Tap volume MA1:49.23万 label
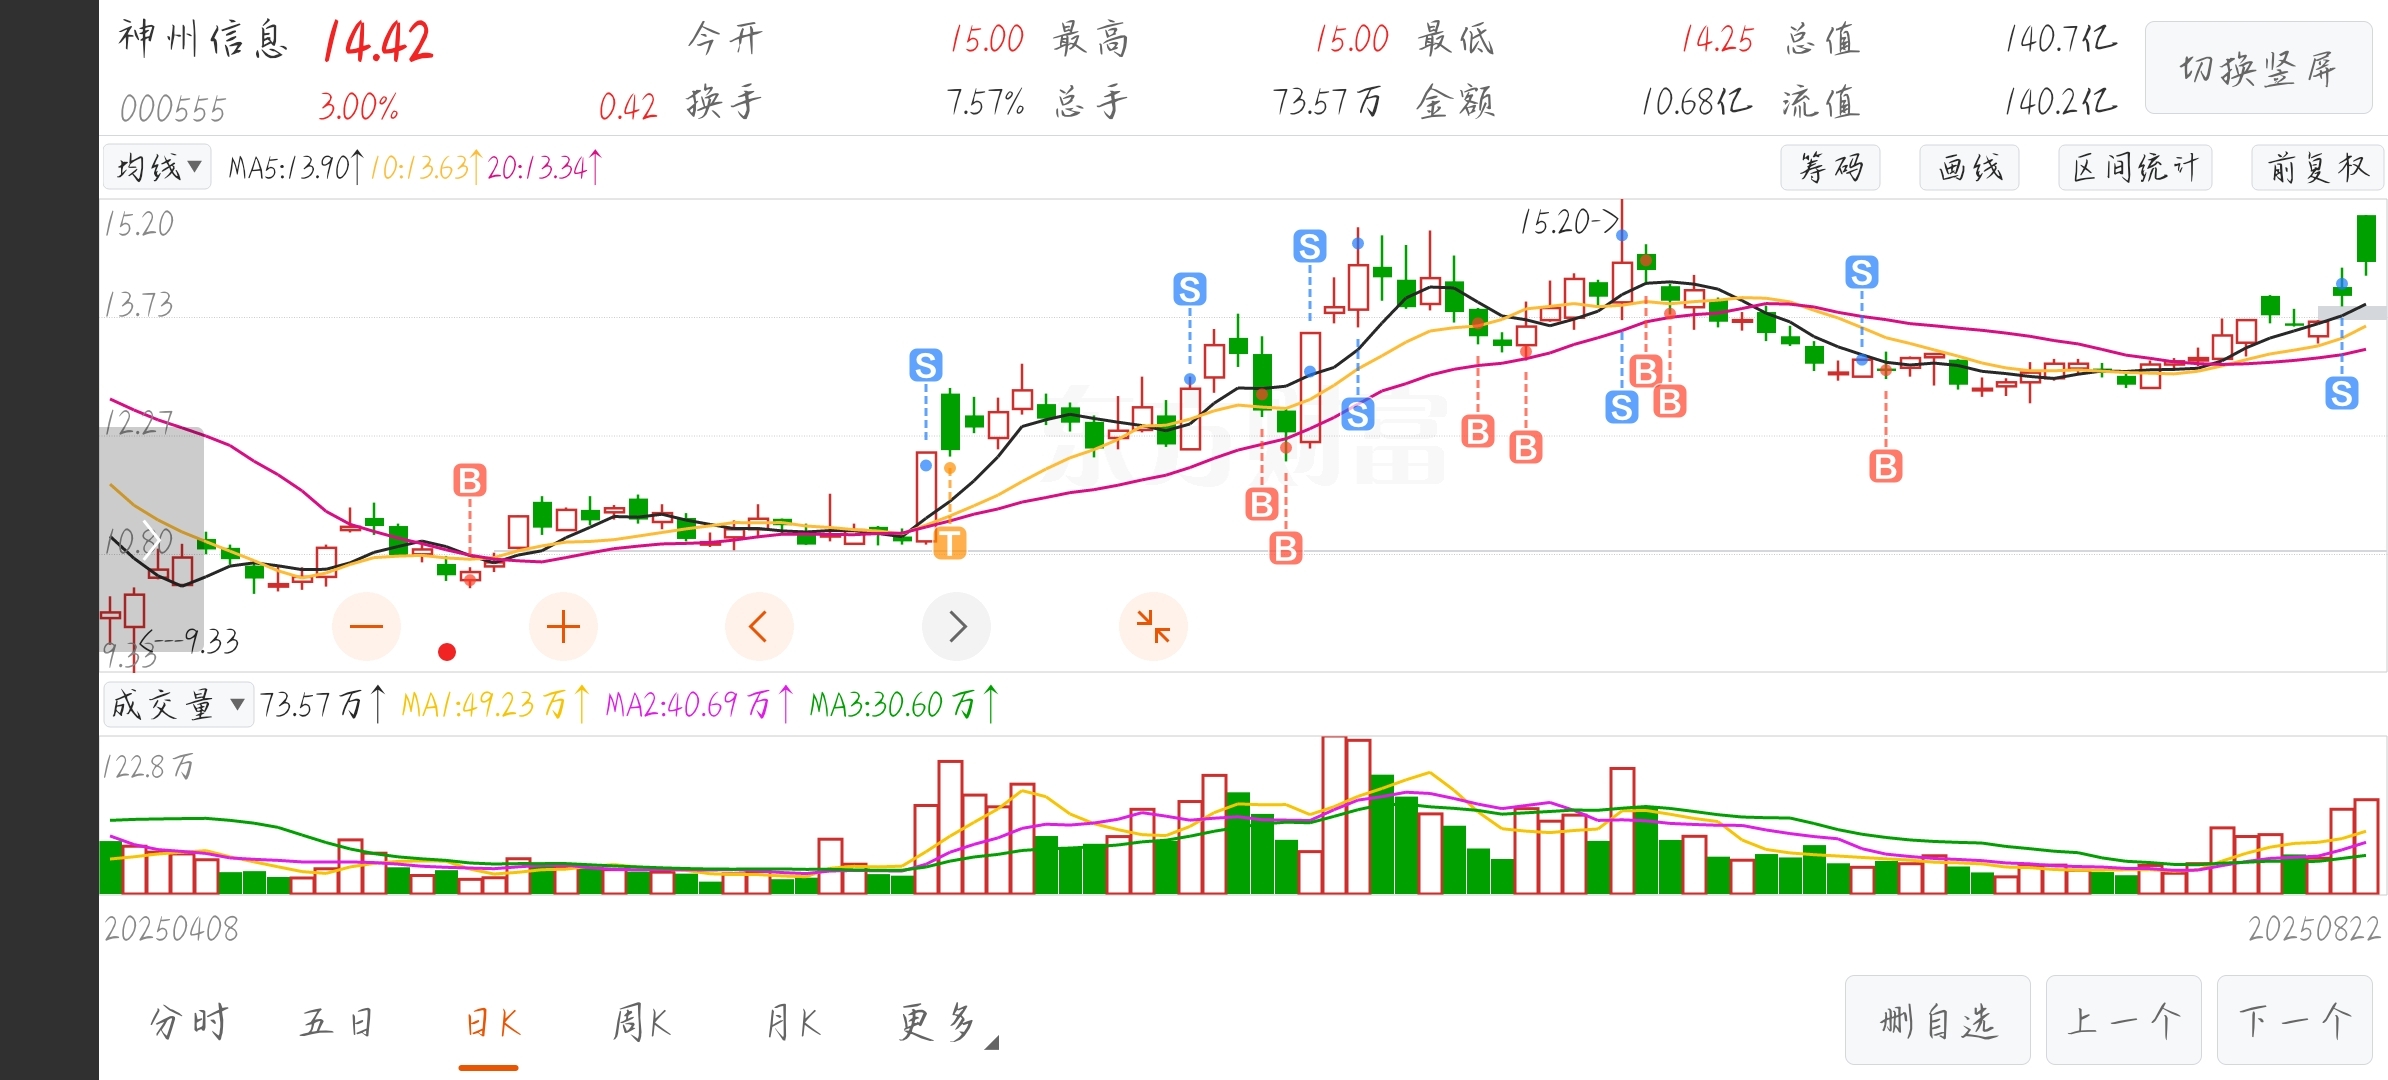This screenshot has height=1080, width=2388. [495, 704]
